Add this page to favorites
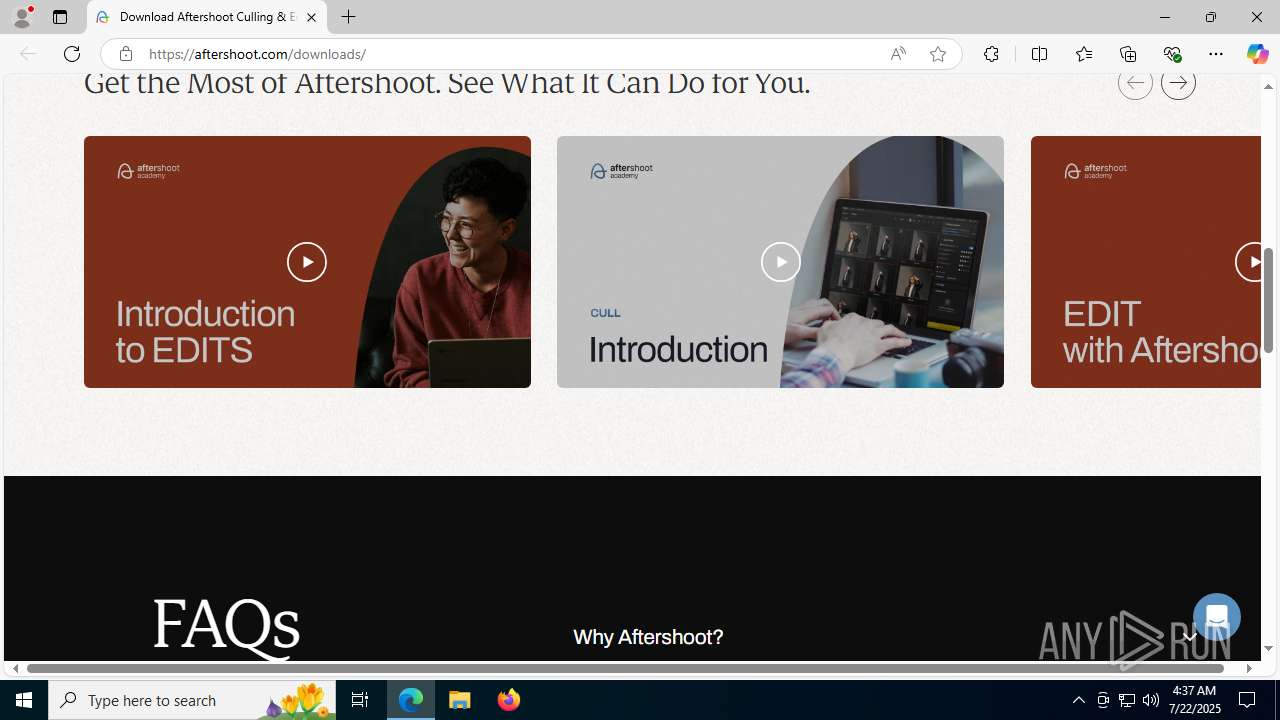This screenshot has height=720, width=1280. pyautogui.click(x=938, y=54)
